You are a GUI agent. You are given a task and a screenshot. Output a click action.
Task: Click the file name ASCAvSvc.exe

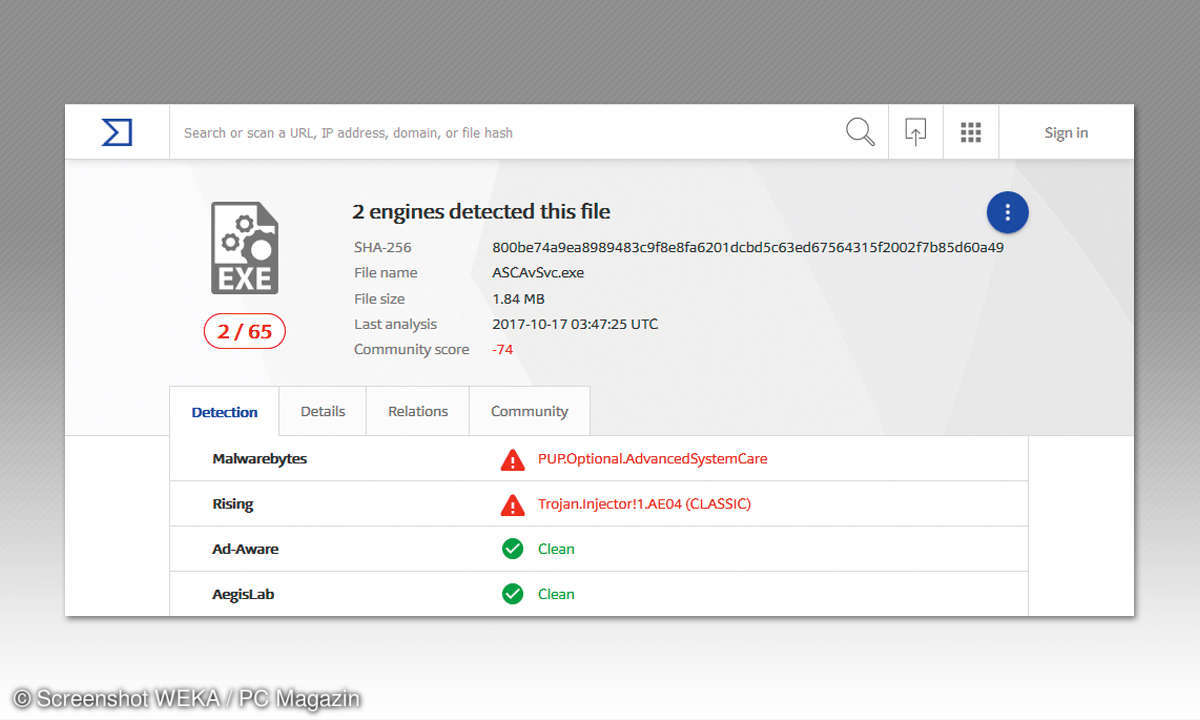(538, 272)
